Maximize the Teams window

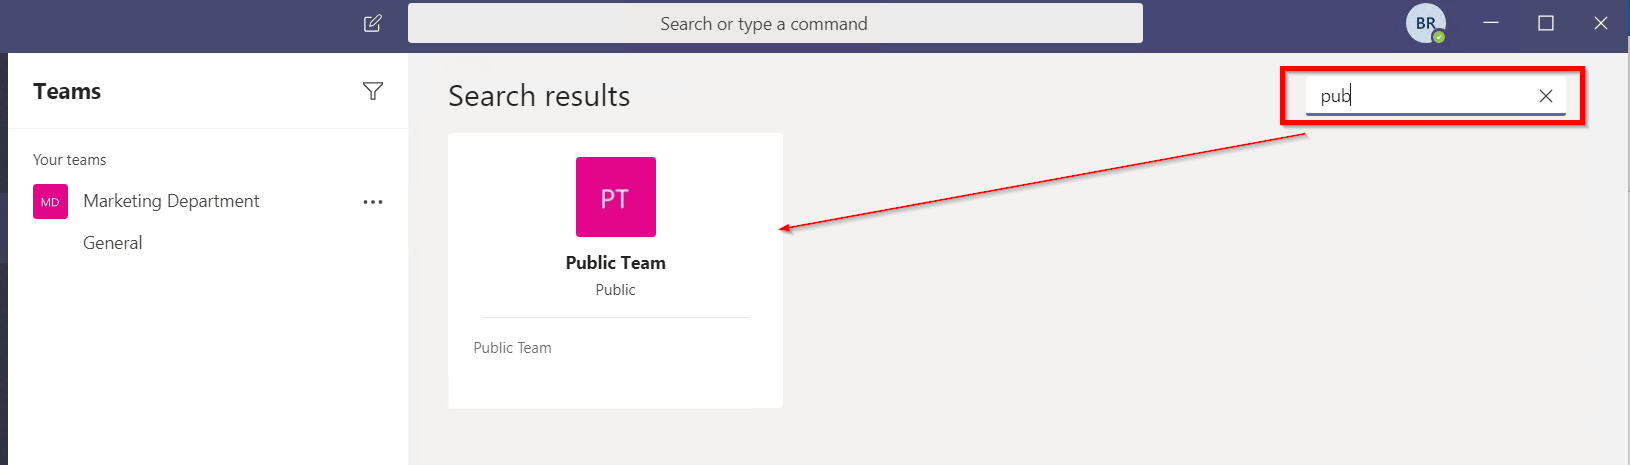point(1546,23)
